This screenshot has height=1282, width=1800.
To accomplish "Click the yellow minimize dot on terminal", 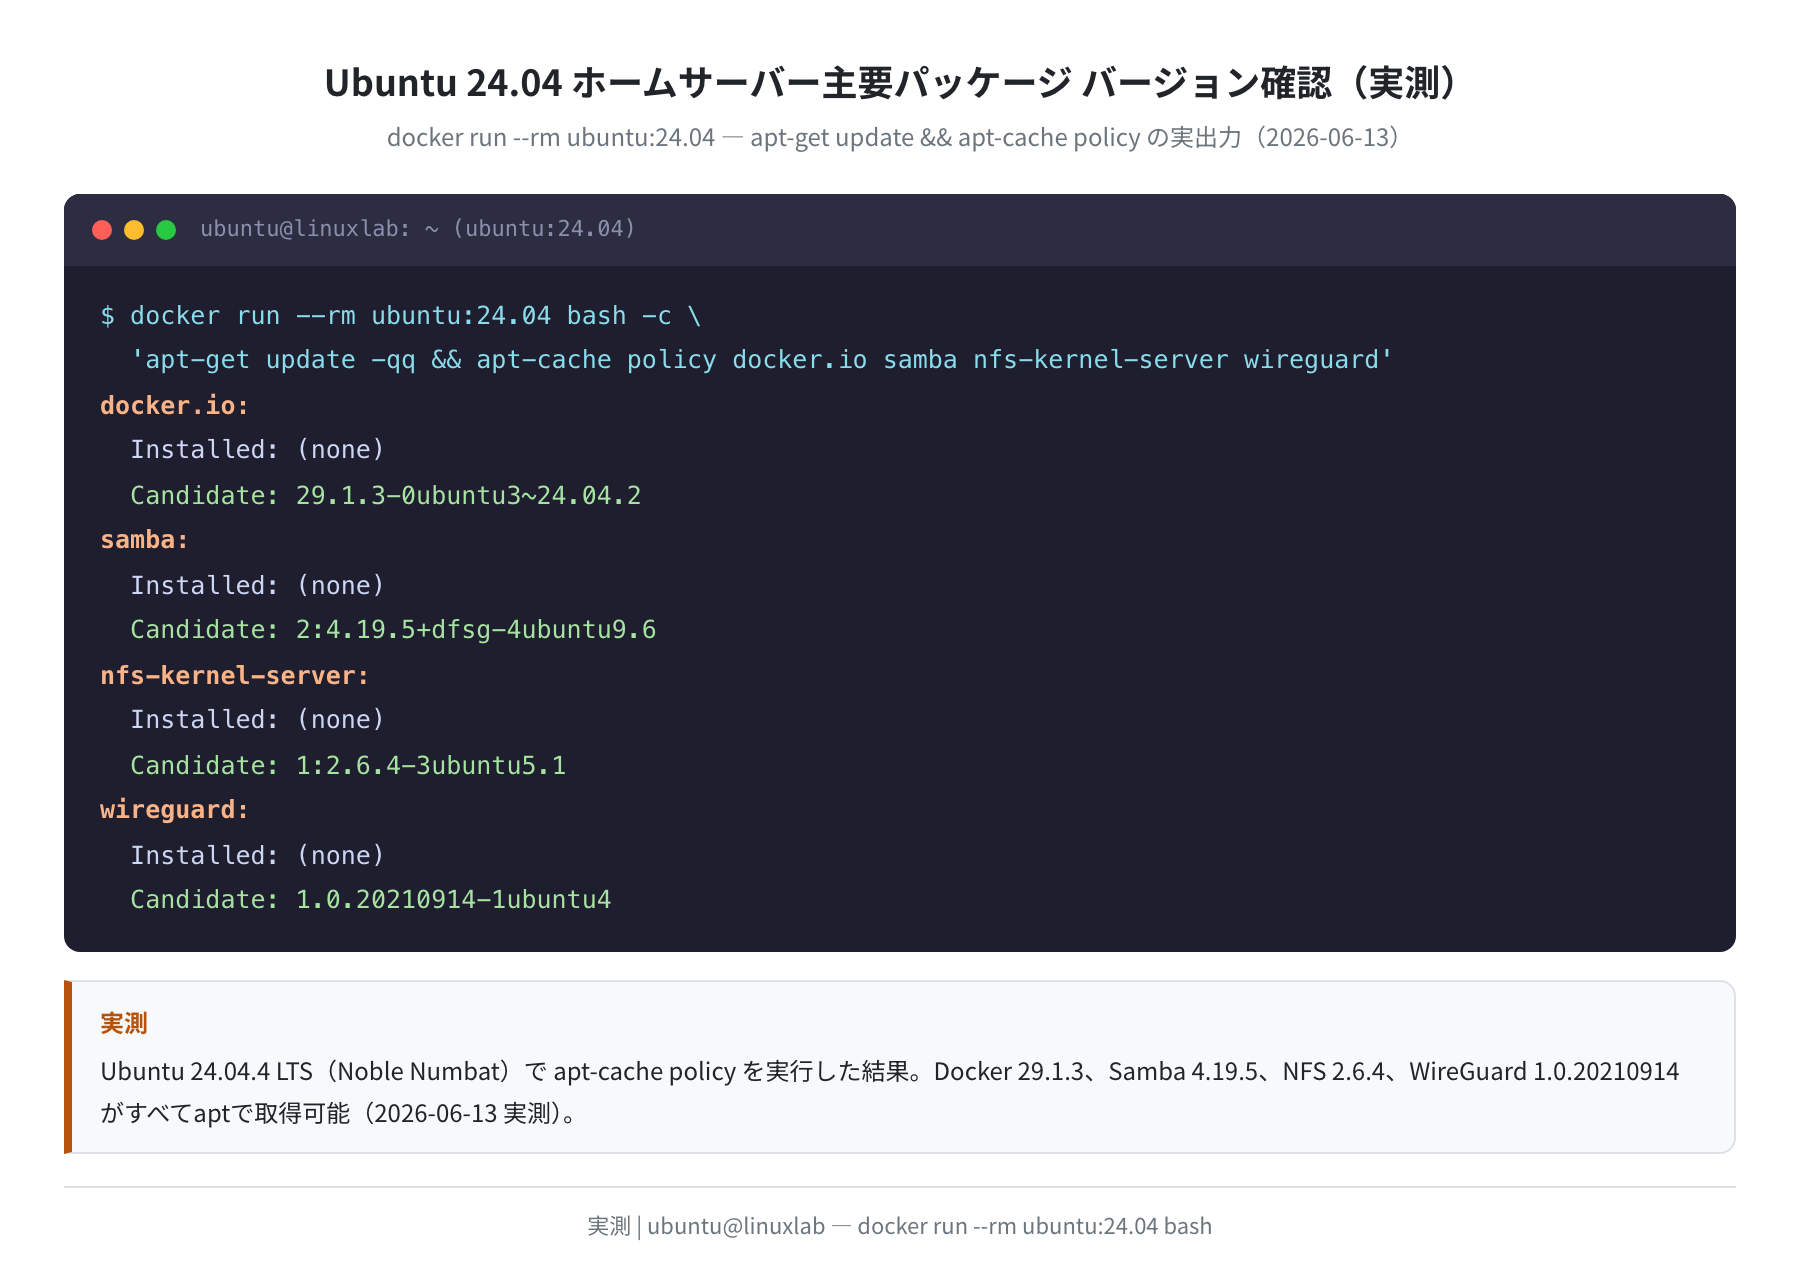I will coord(134,230).
